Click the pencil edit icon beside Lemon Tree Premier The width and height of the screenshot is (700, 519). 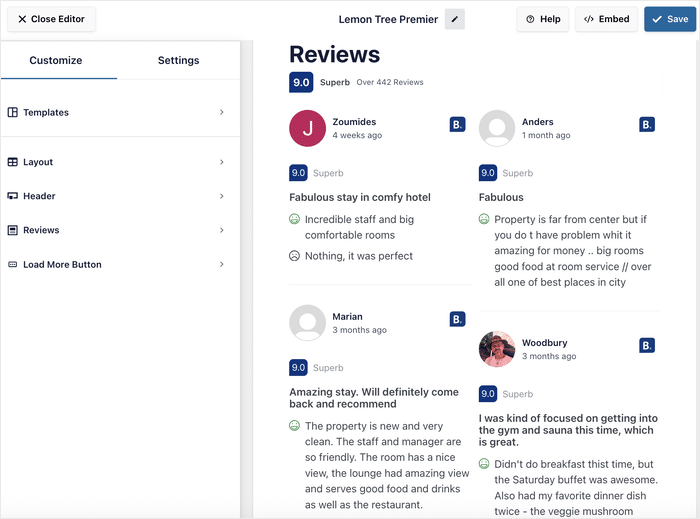(454, 19)
